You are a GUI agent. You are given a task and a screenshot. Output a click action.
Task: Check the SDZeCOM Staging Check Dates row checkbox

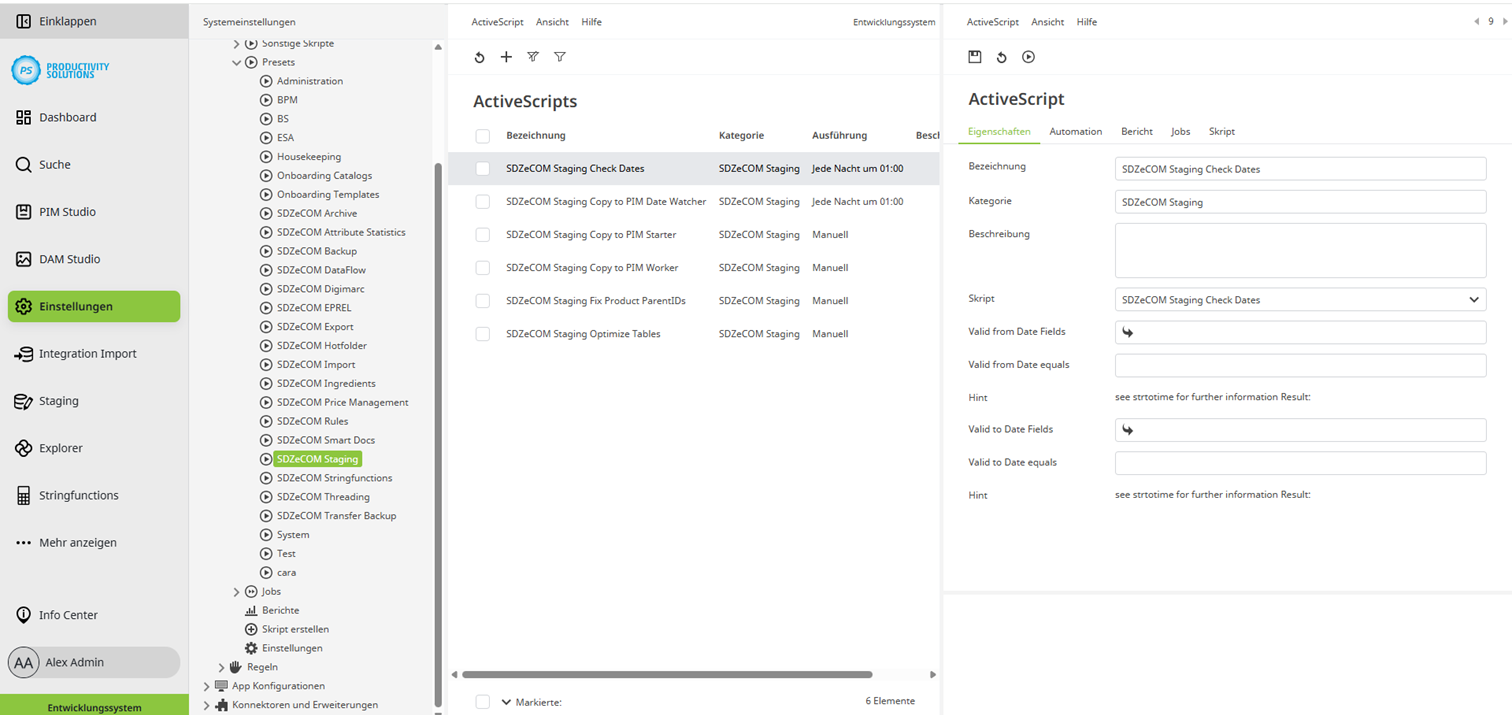point(483,168)
